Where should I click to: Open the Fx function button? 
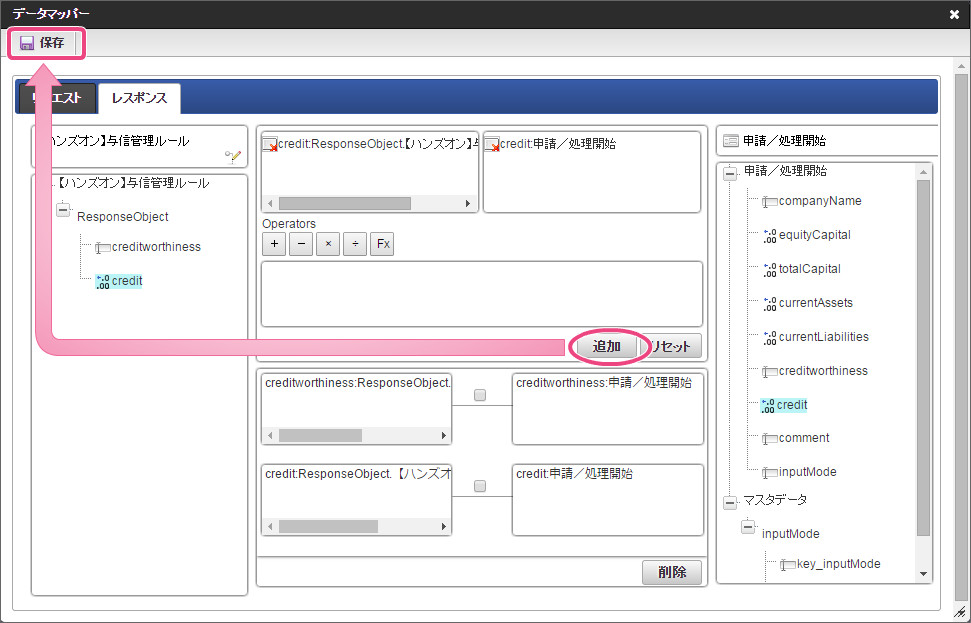coord(383,244)
